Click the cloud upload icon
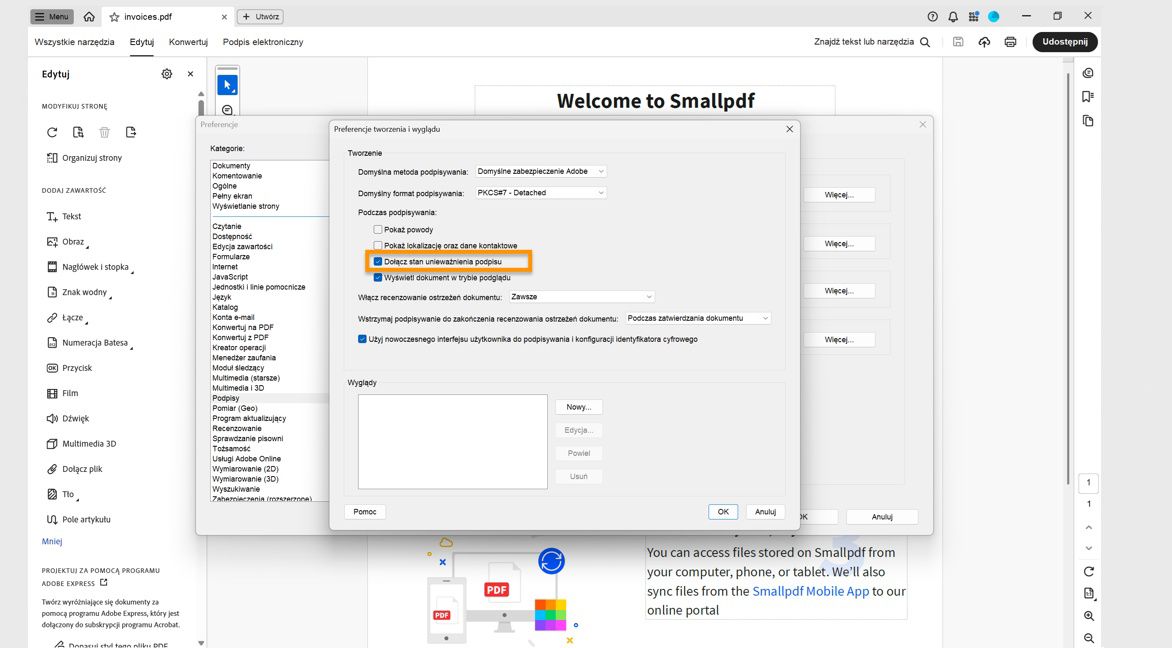This screenshot has height=648, width=1172. click(x=984, y=43)
